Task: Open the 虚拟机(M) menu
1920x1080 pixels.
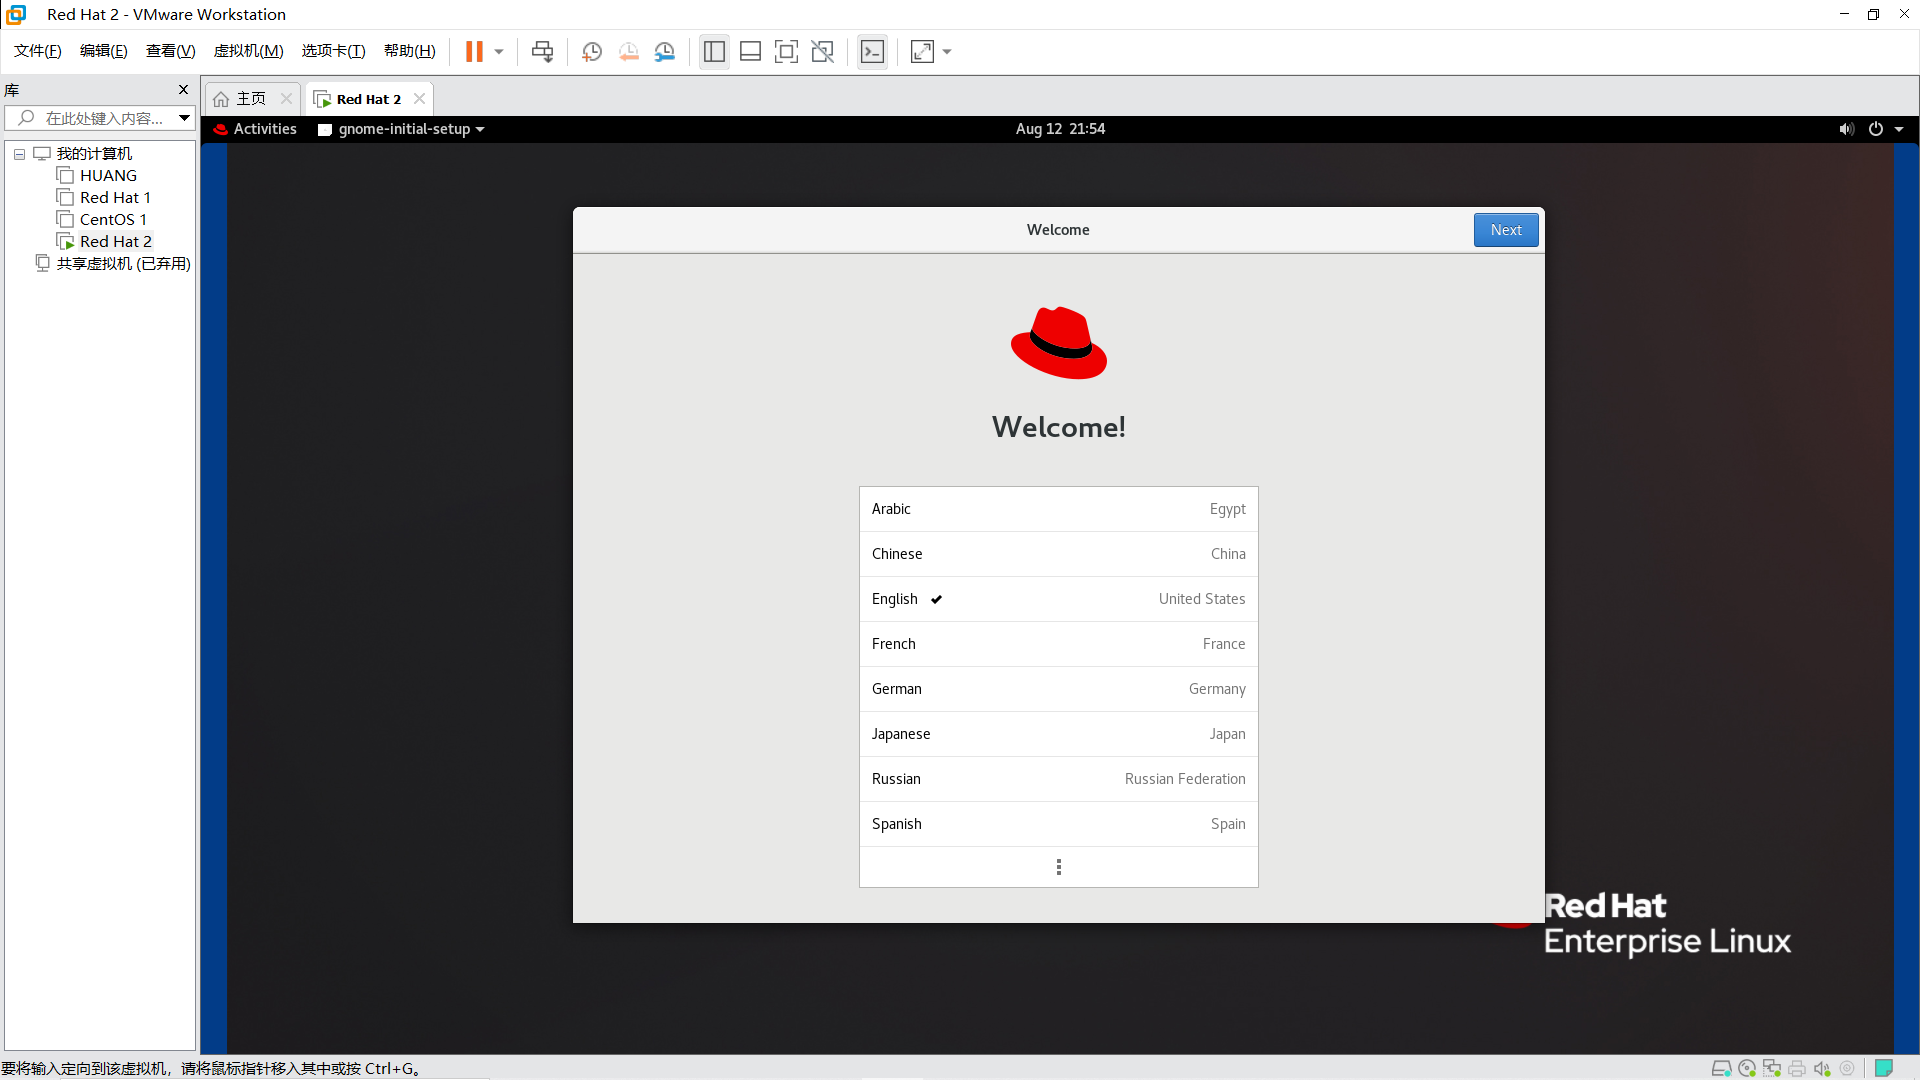Action: [x=248, y=51]
